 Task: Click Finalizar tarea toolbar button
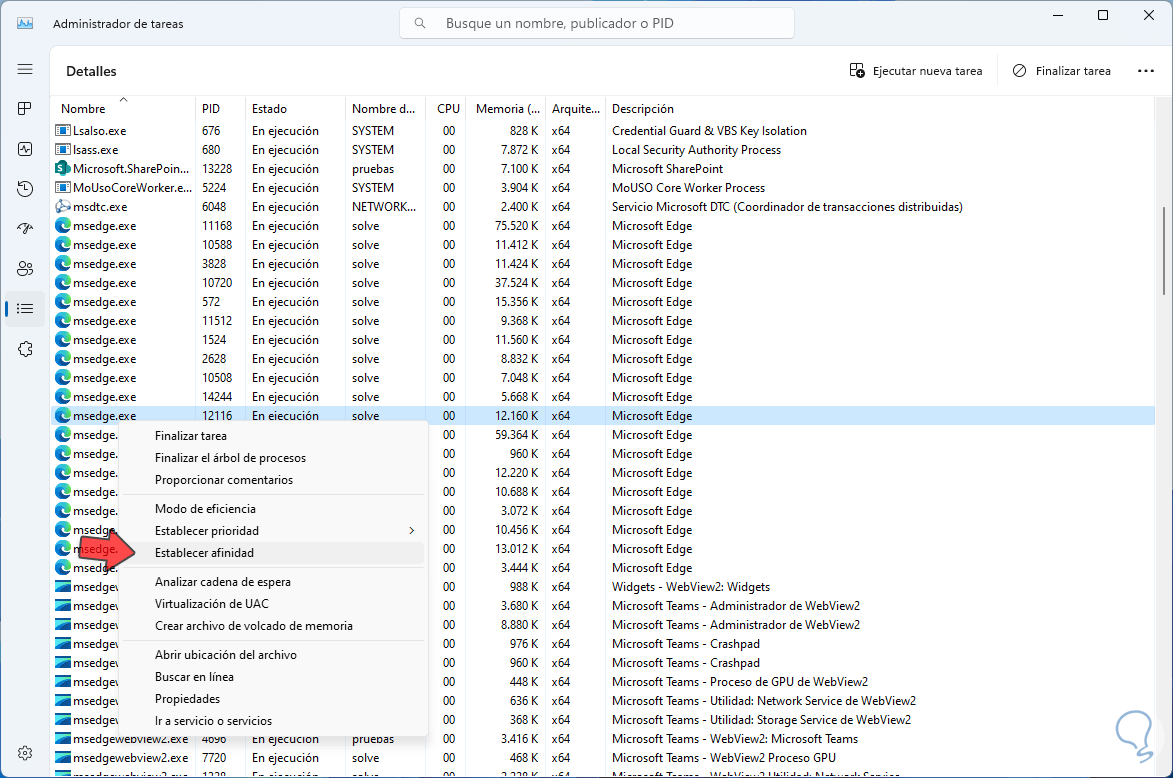1062,71
